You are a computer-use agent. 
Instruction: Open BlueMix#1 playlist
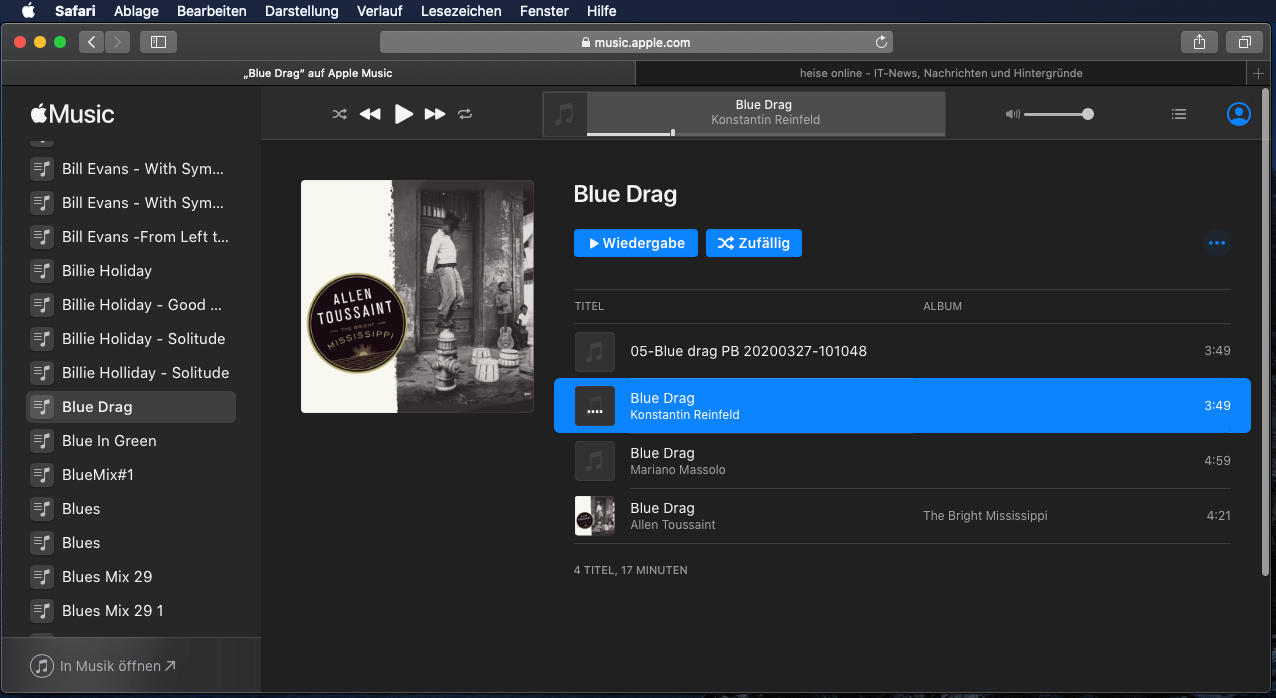tap(131, 475)
